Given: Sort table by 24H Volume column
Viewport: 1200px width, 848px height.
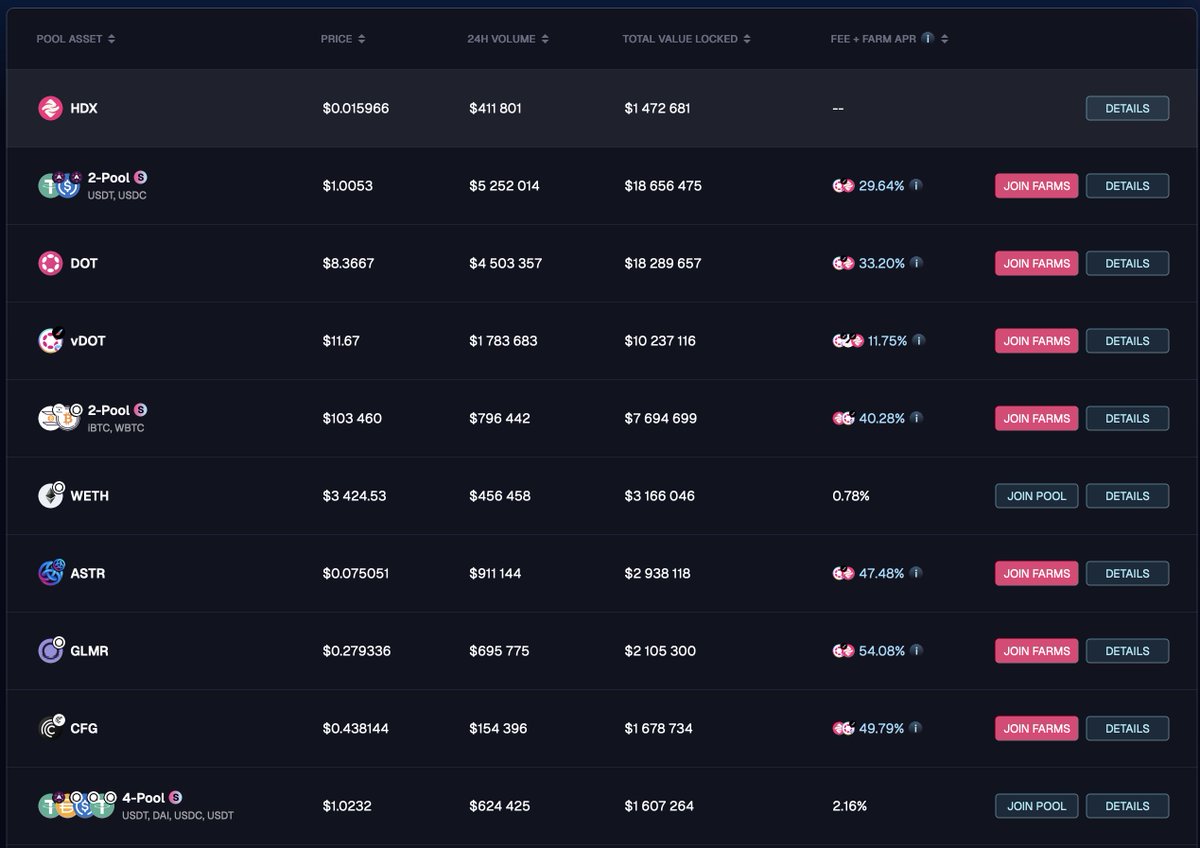Looking at the screenshot, I should point(508,39).
